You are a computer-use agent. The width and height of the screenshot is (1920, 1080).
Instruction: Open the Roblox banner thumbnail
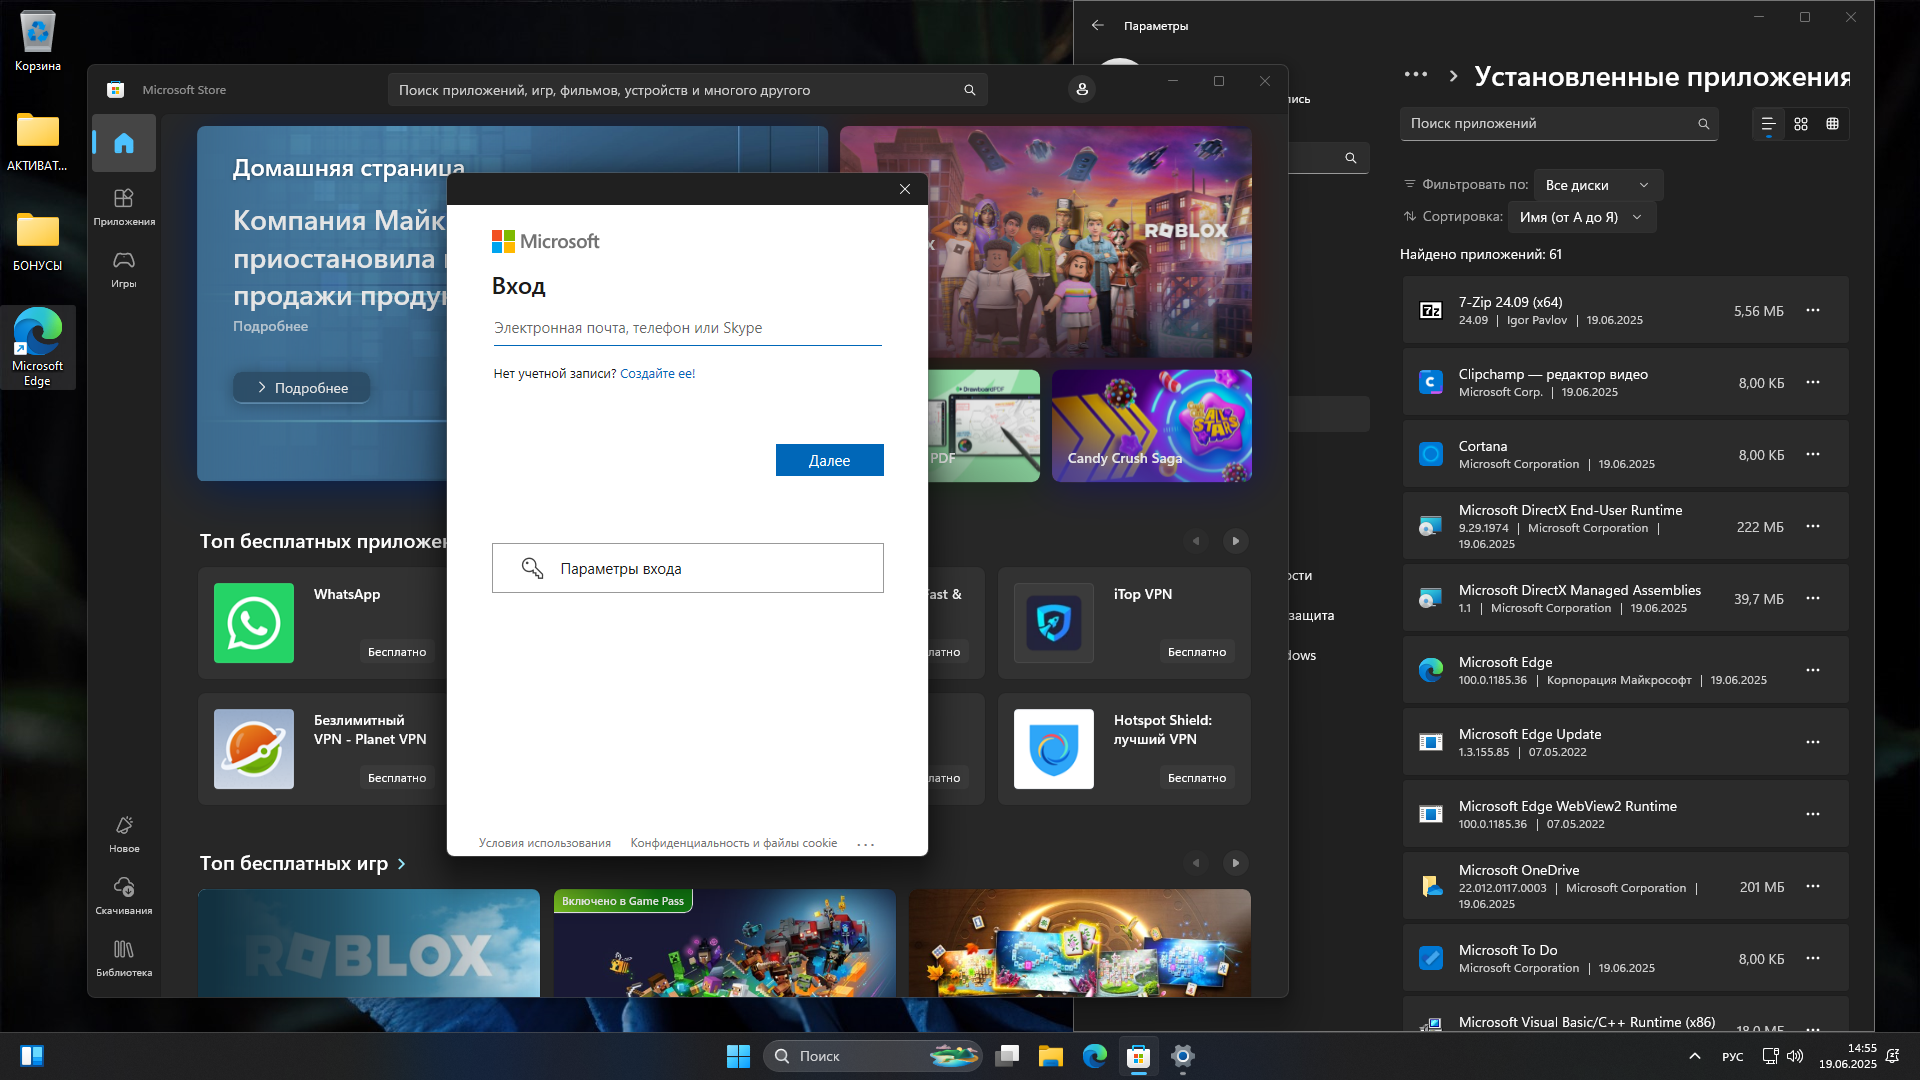point(1046,242)
